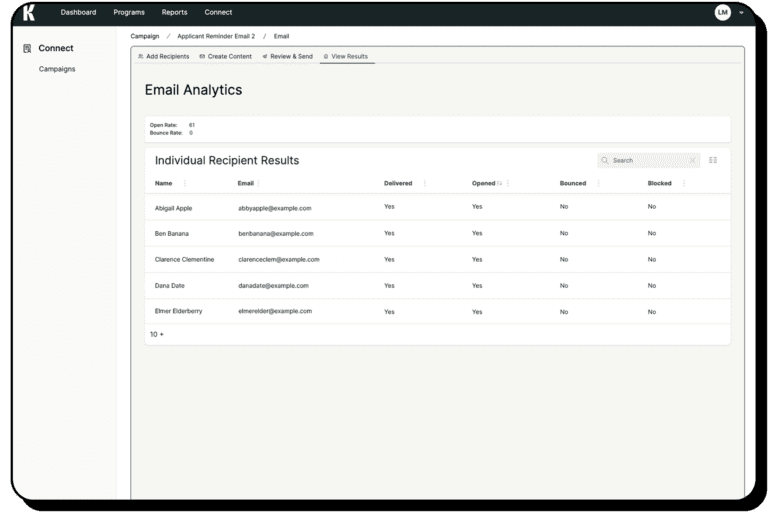Image resolution: width=768 pixels, height=512 pixels.
Task: Open Blocked column options menu
Action: coord(684,183)
